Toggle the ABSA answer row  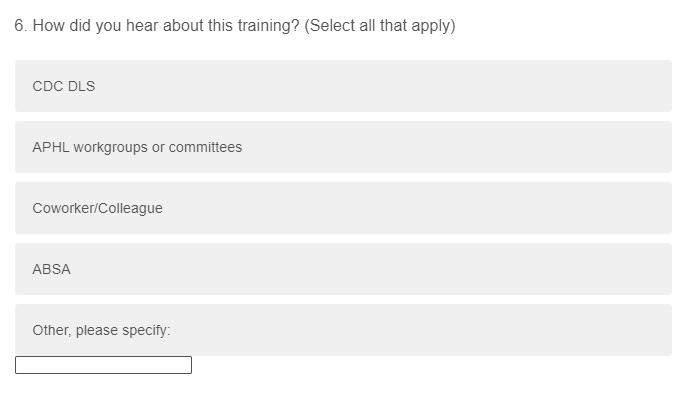pyautogui.click(x=343, y=269)
